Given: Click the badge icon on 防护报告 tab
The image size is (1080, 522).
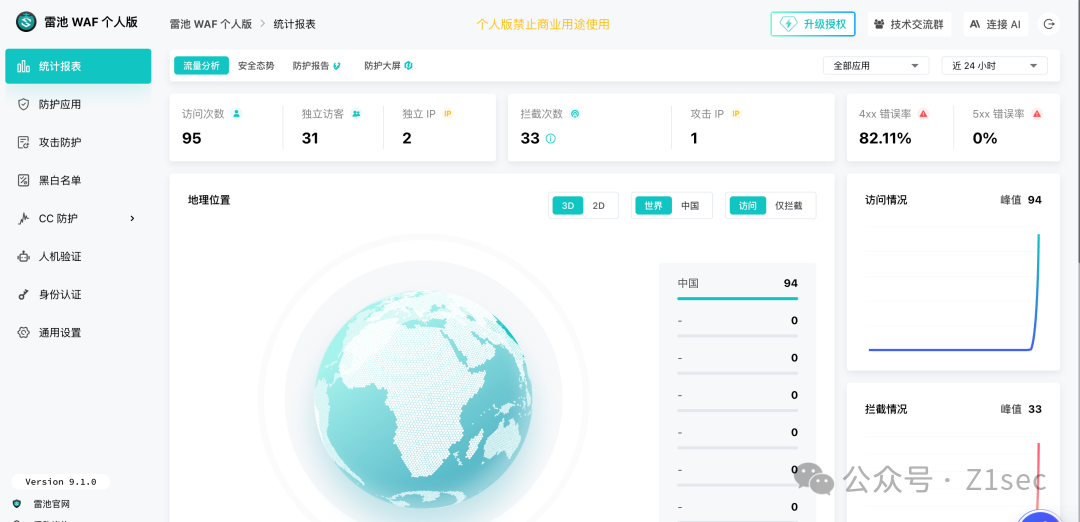Looking at the screenshot, I should coord(337,66).
